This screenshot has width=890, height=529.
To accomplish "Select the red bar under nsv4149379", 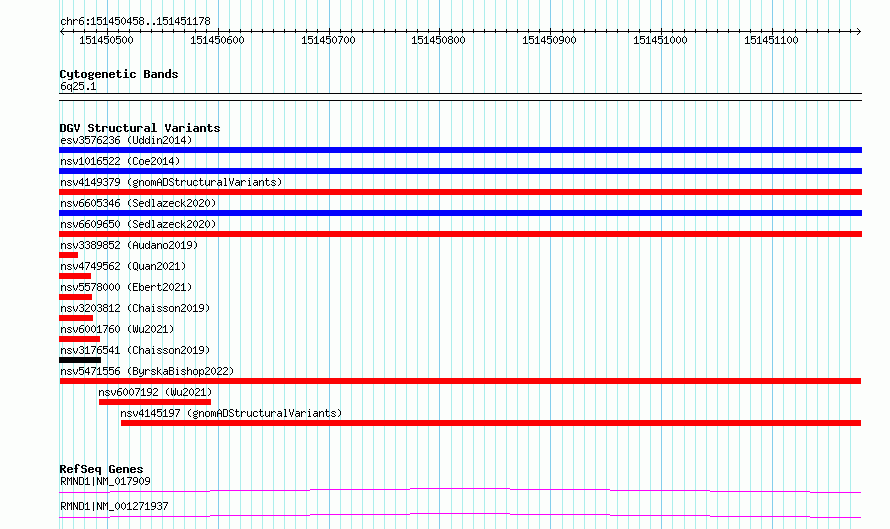I will click(460, 192).
